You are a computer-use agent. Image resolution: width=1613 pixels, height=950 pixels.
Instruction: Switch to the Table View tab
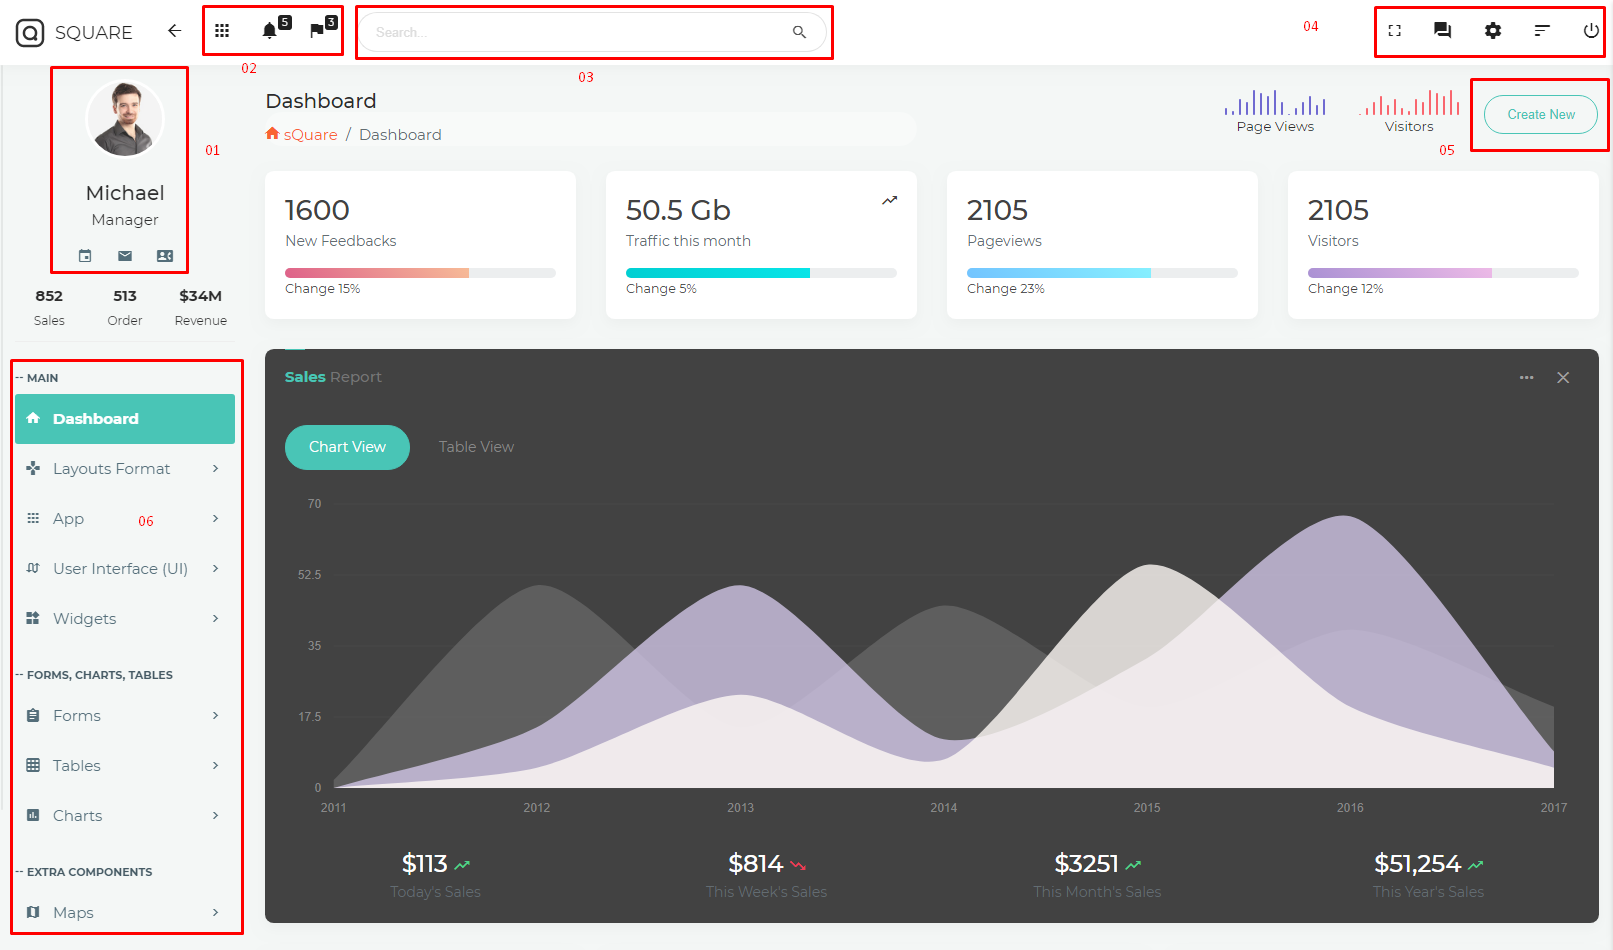pyautogui.click(x=476, y=447)
